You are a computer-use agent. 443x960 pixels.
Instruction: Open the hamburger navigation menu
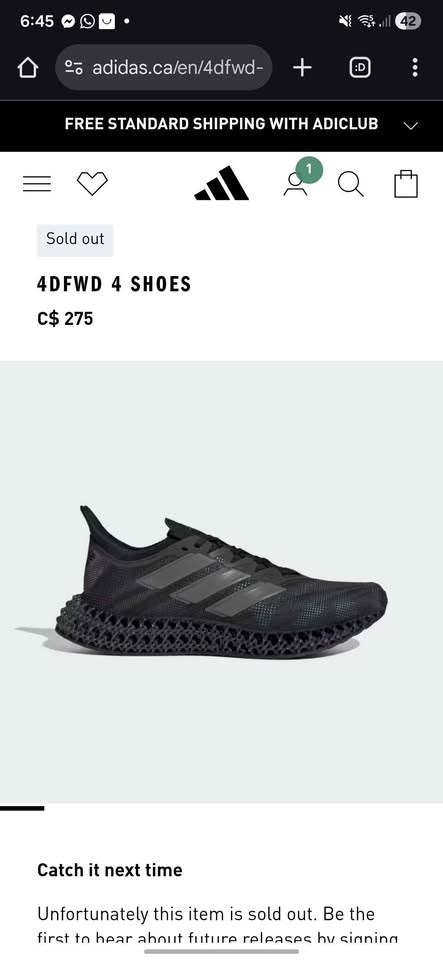coord(37,184)
